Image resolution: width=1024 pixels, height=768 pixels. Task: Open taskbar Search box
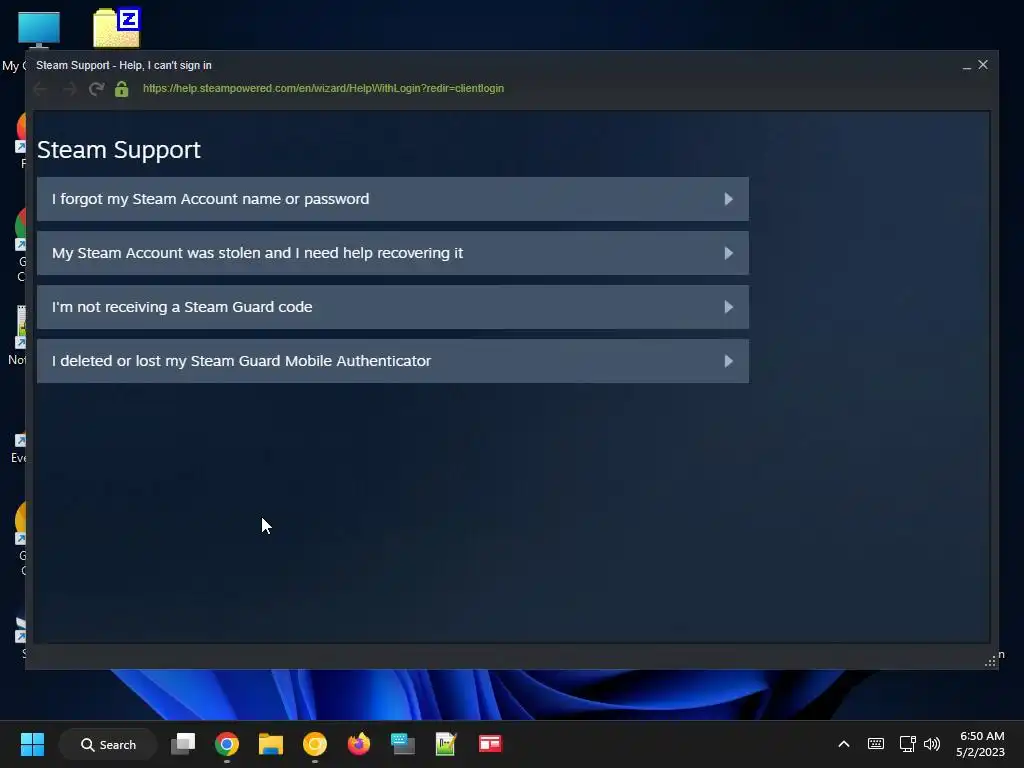click(108, 744)
